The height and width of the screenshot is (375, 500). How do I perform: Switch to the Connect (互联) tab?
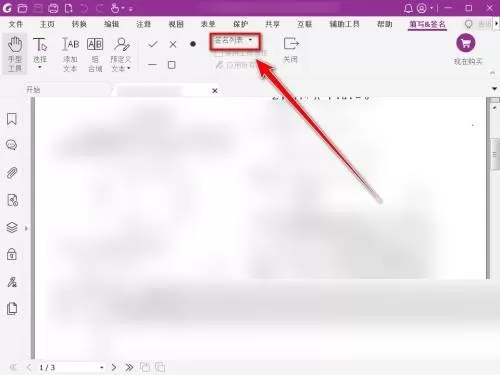tap(305, 24)
